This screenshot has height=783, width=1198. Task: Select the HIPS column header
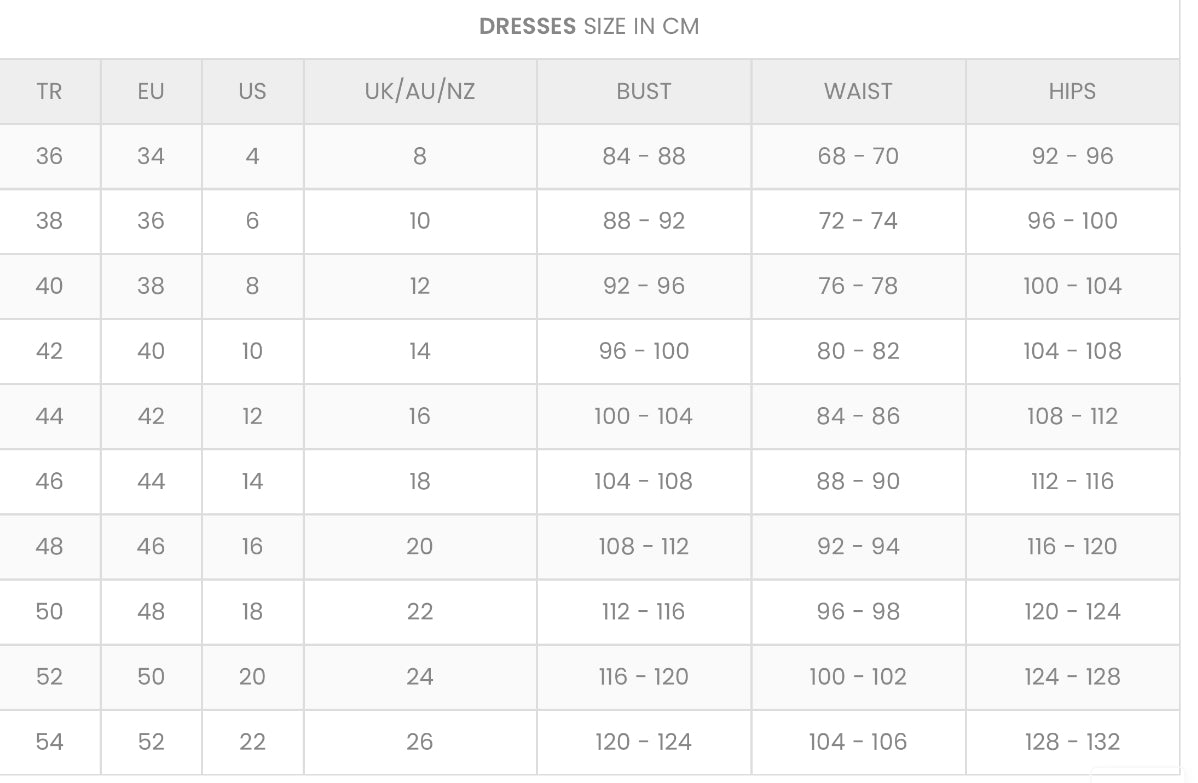click(x=1072, y=91)
